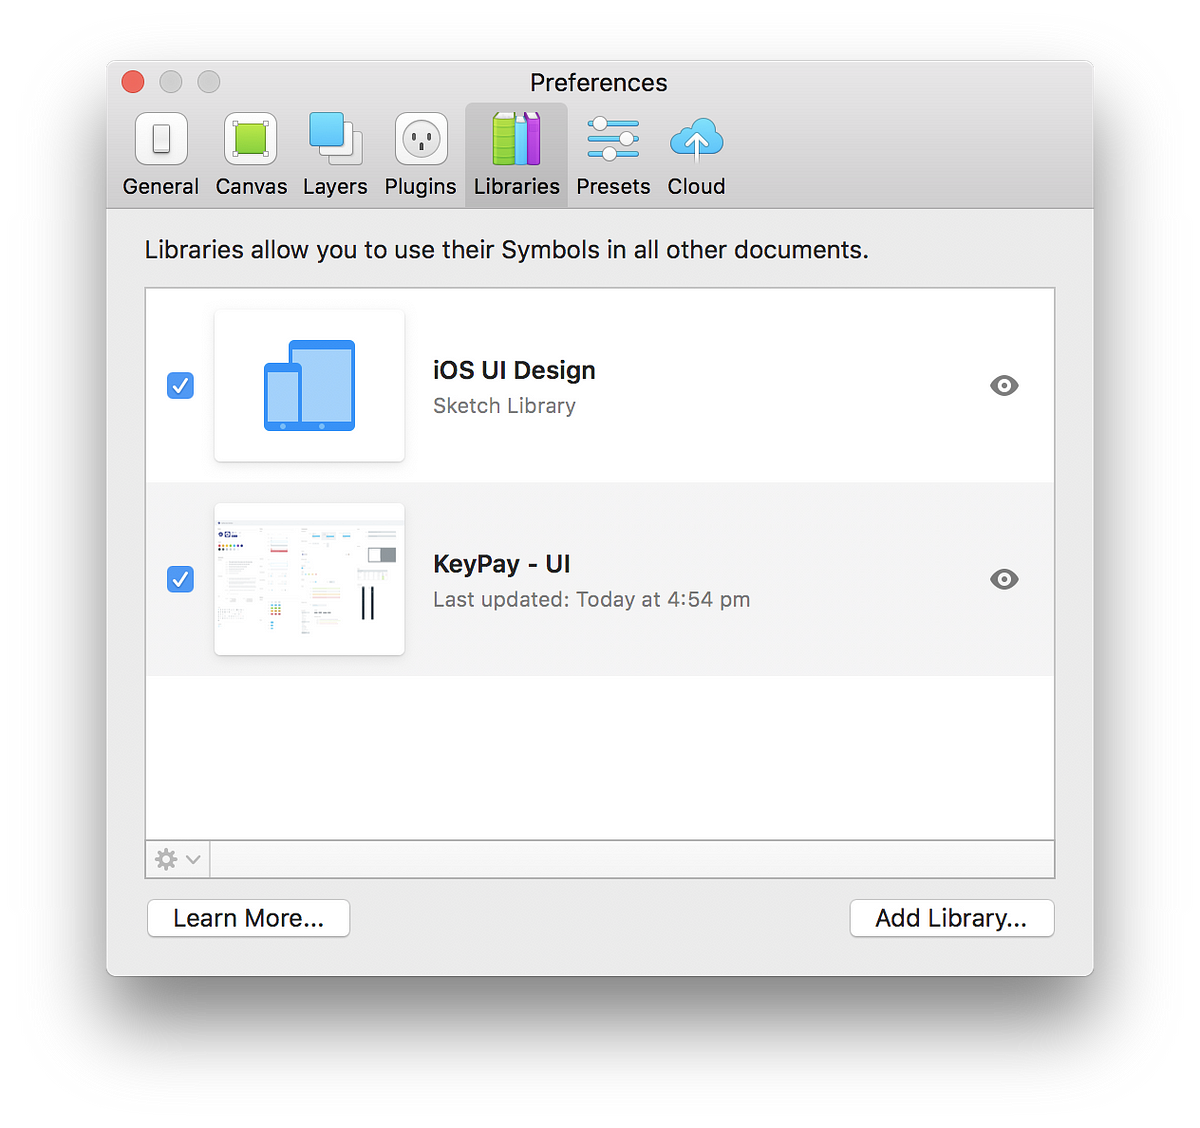Uncheck the iOS UI Design library
Image resolution: width=1200 pixels, height=1128 pixels.
tap(180, 385)
